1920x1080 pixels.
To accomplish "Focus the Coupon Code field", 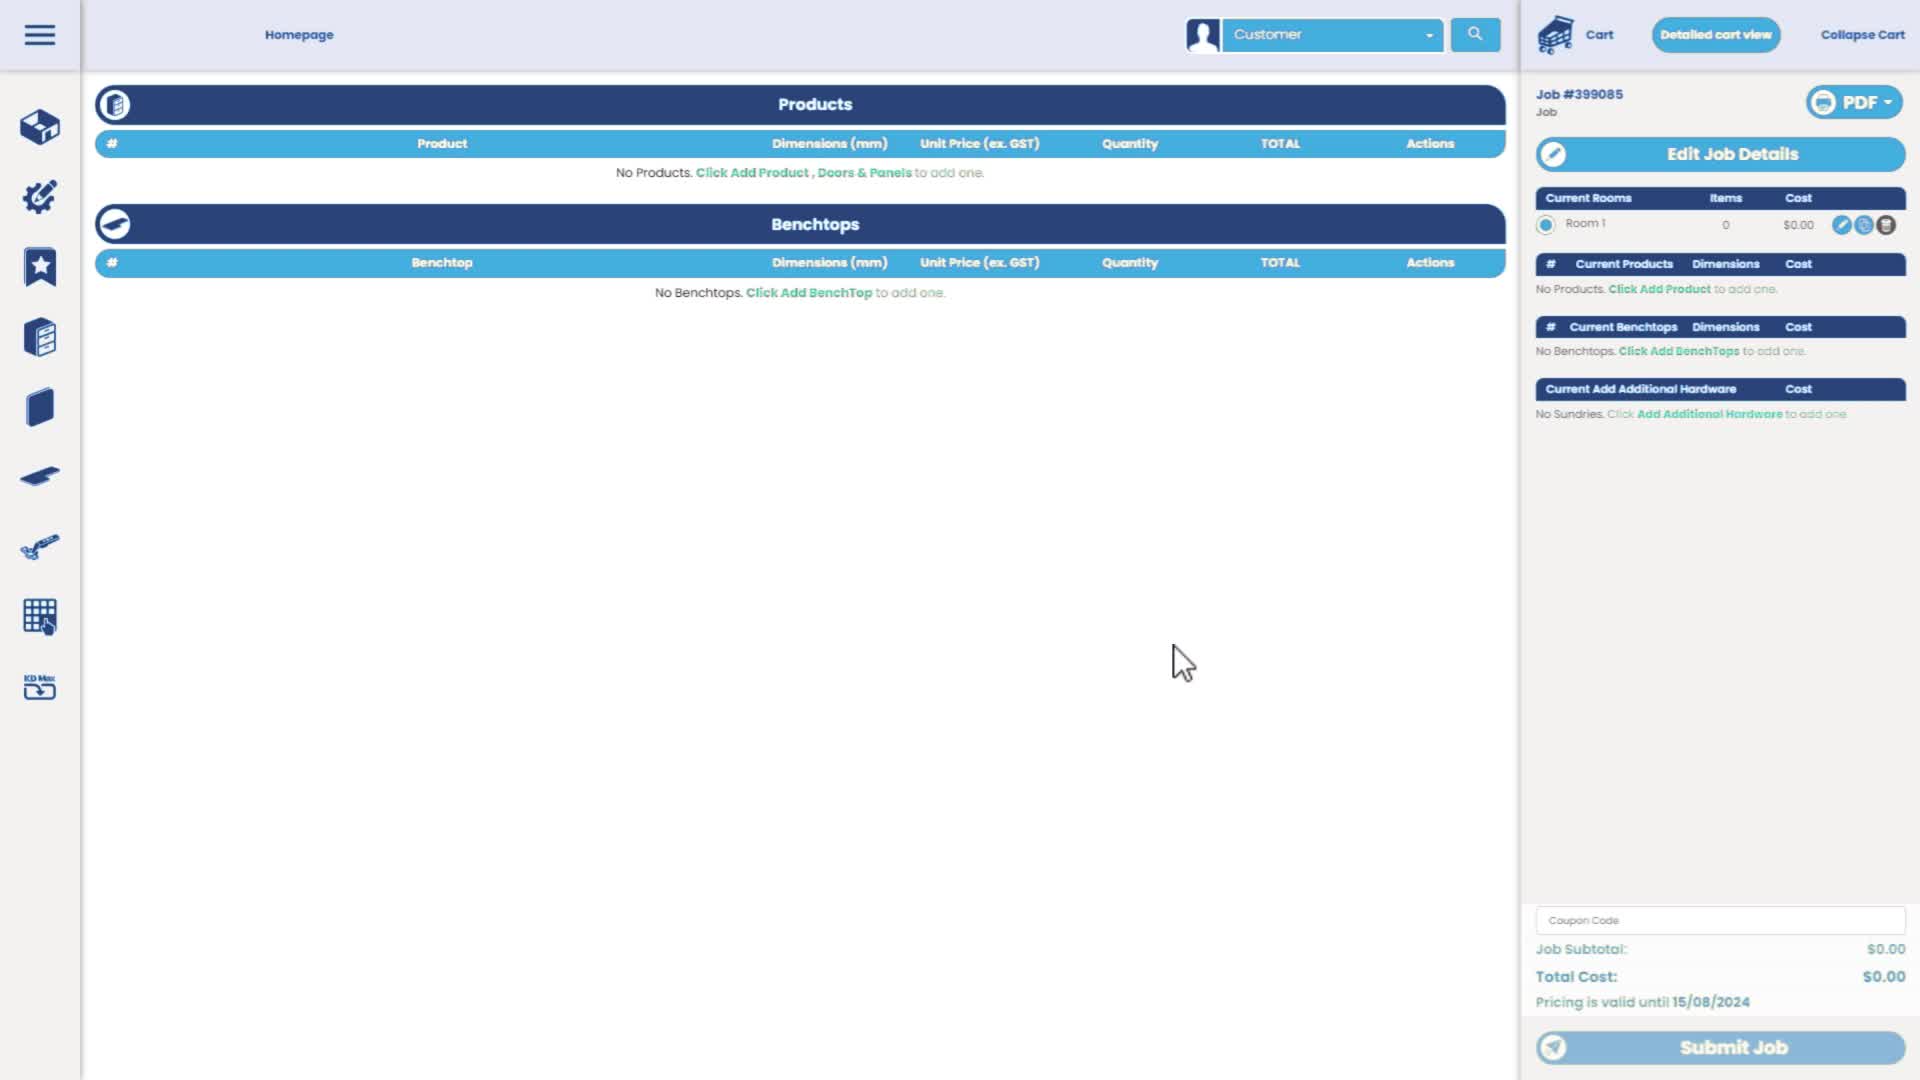I will click(1721, 920).
